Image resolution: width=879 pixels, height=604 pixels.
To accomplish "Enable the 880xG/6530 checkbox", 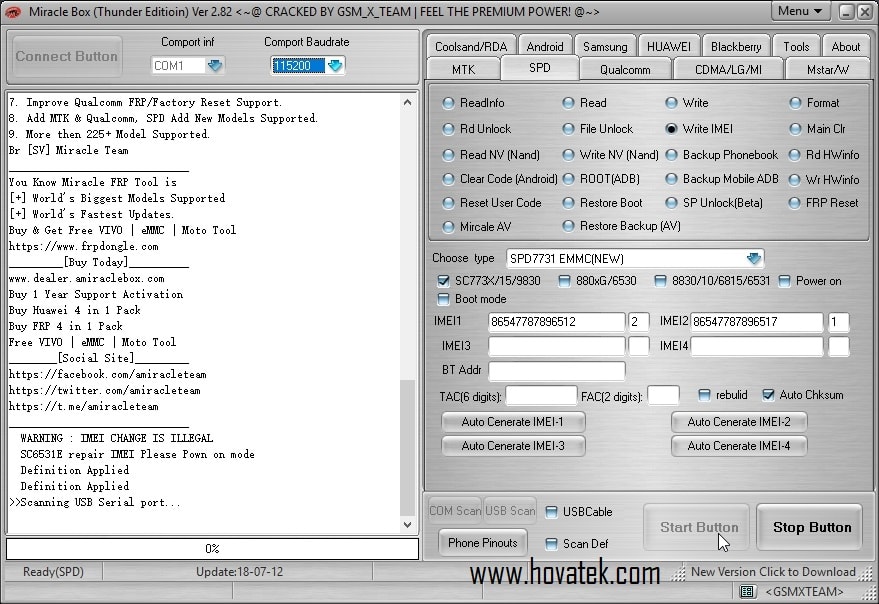I will [565, 281].
